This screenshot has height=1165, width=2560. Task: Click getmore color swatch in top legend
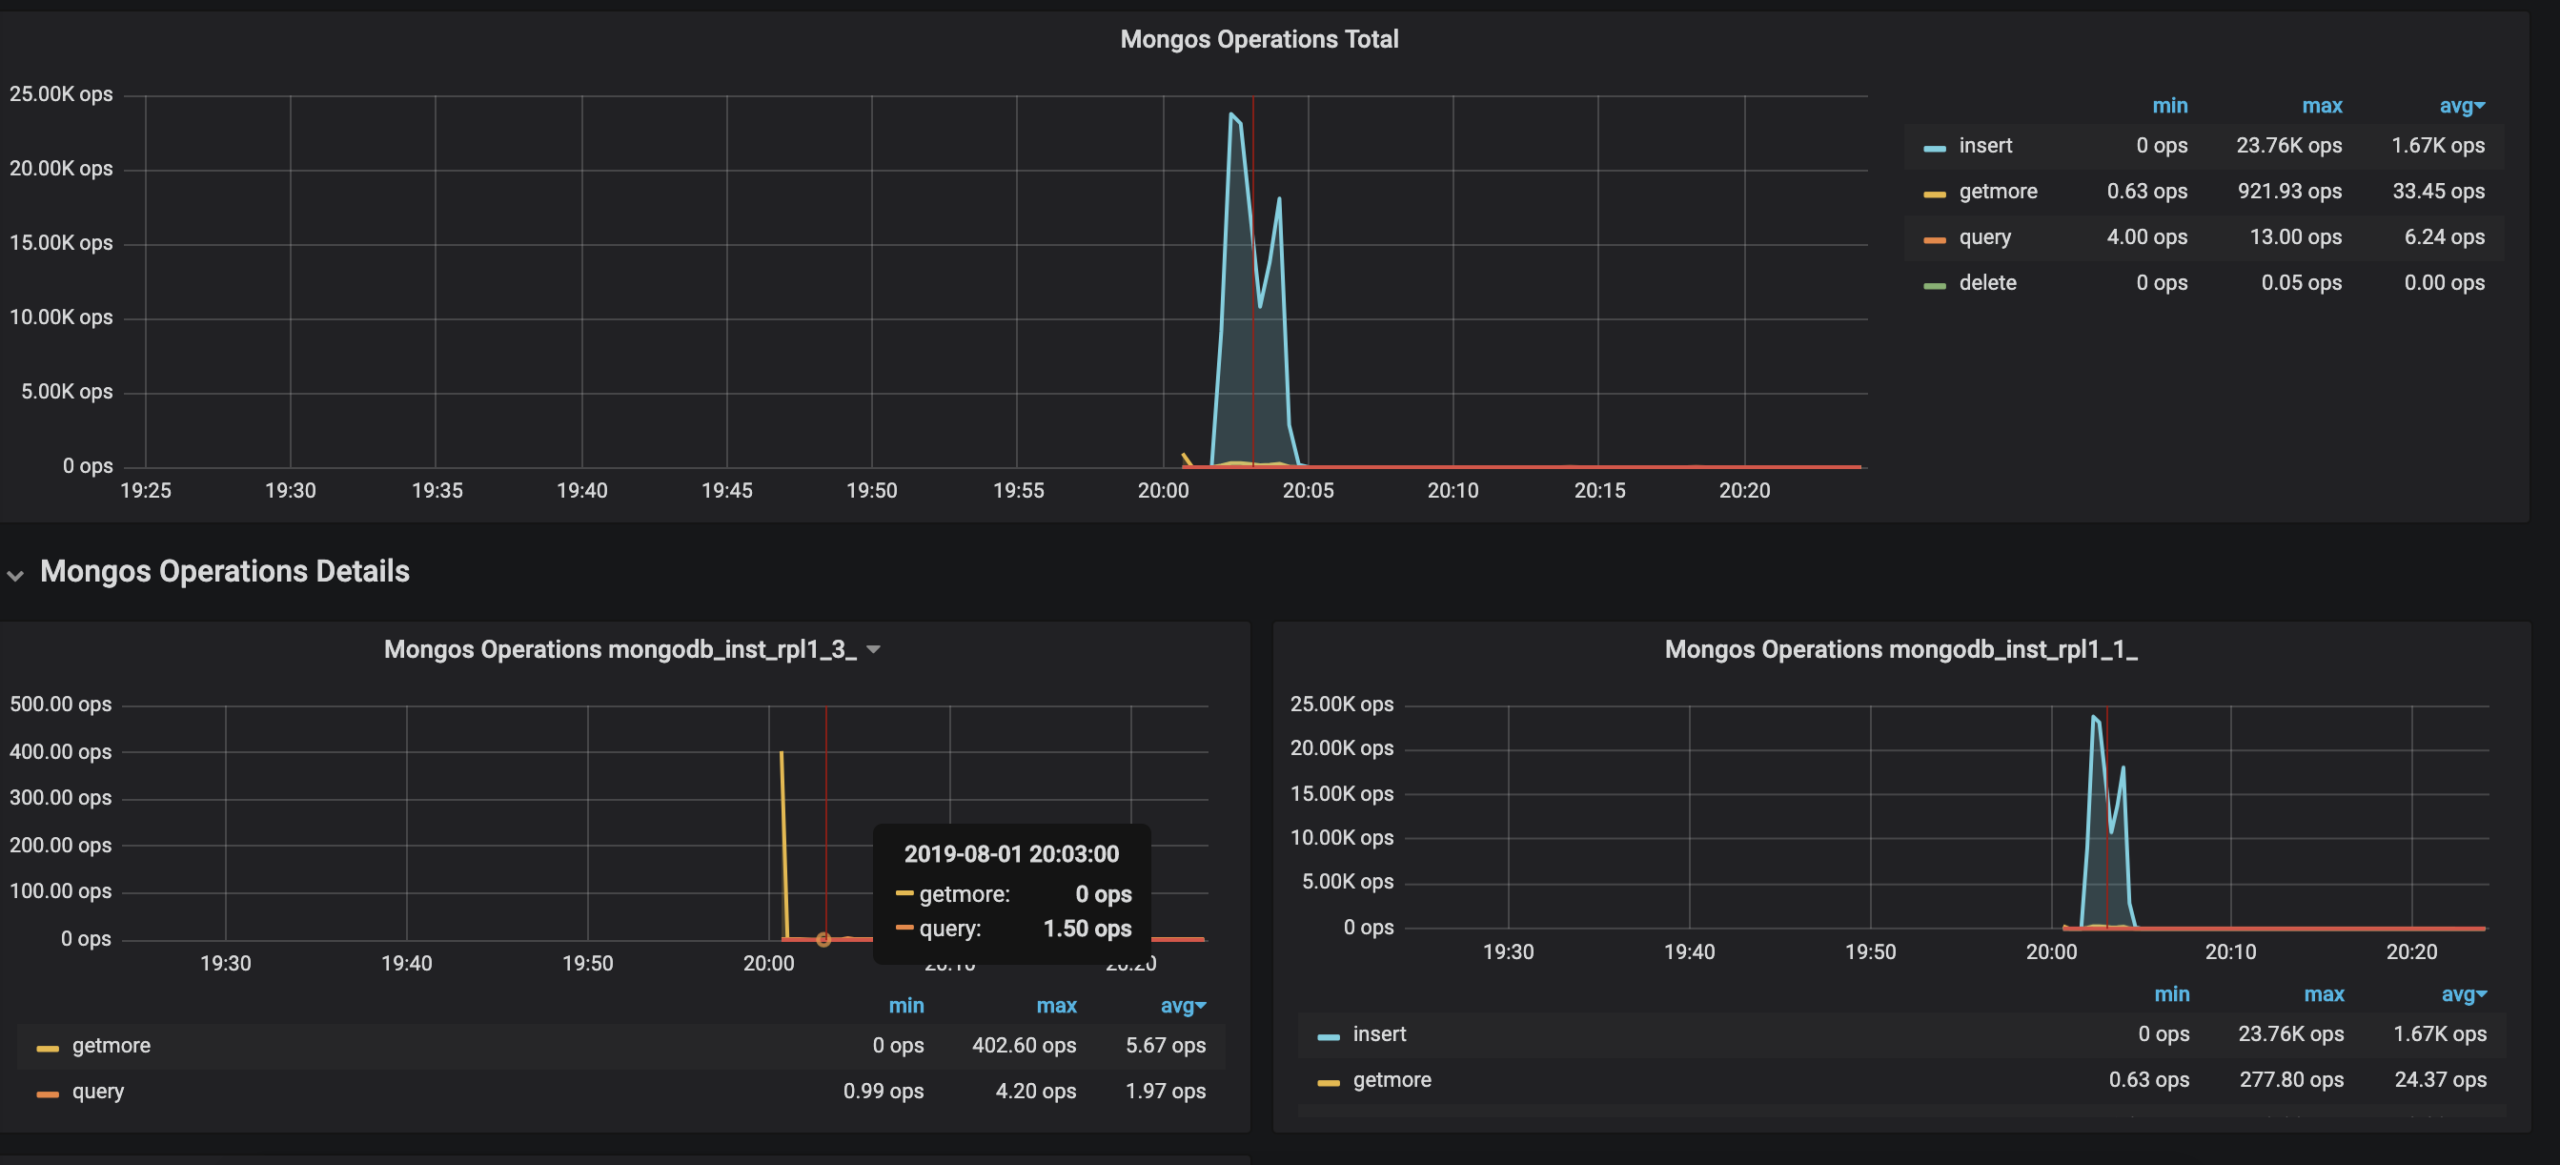(1934, 194)
